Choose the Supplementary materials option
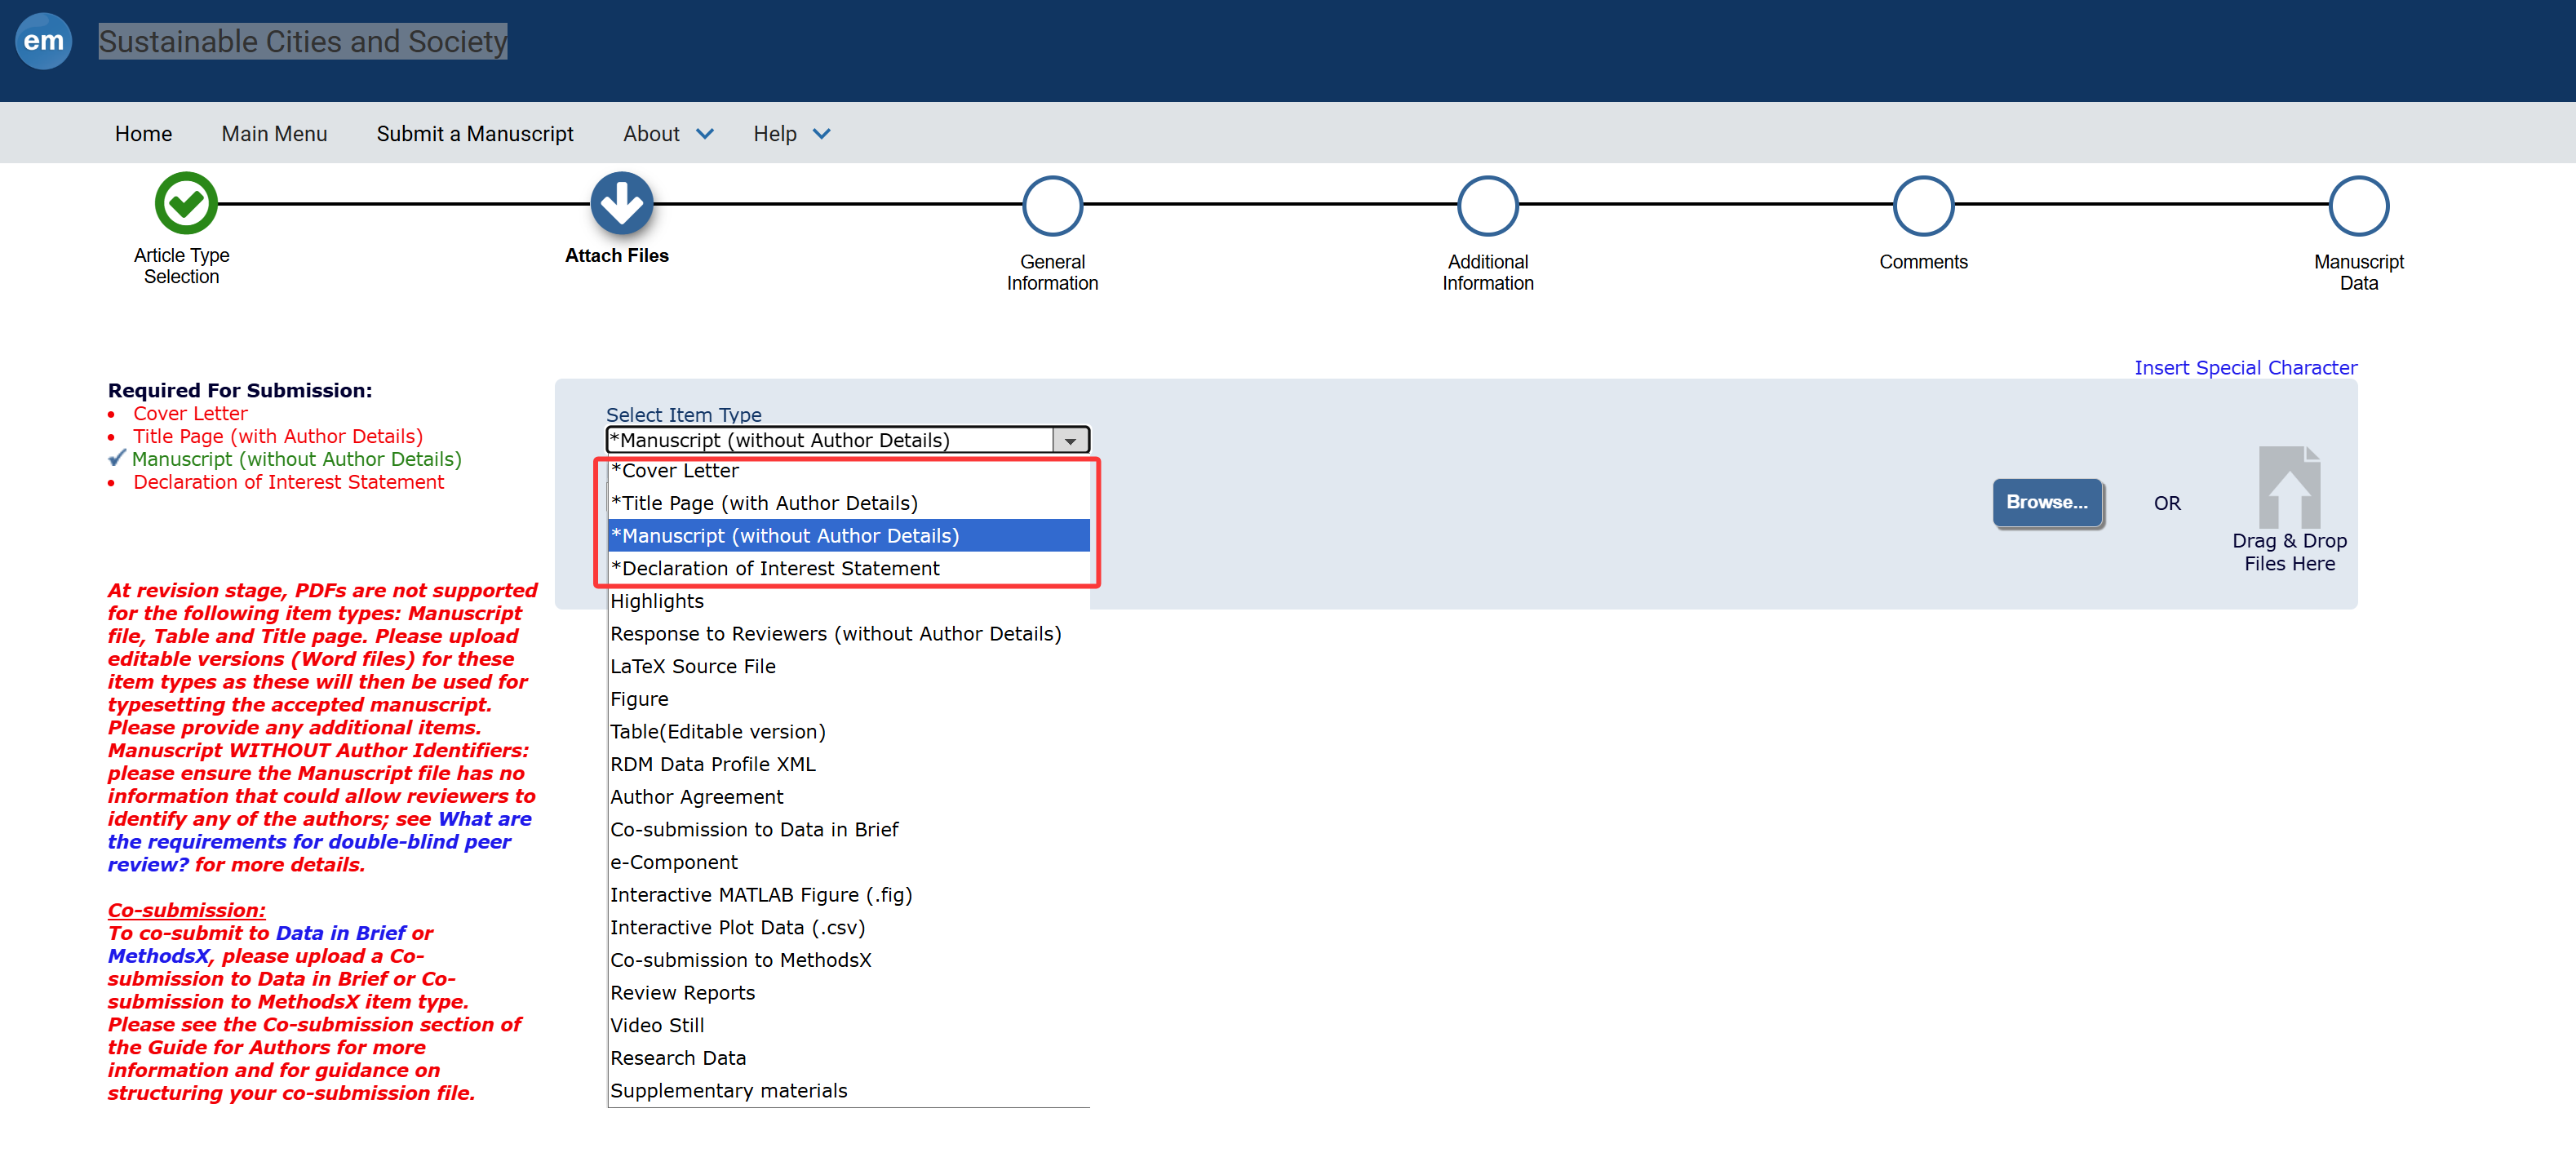Image resolution: width=2576 pixels, height=1175 pixels. [728, 1091]
